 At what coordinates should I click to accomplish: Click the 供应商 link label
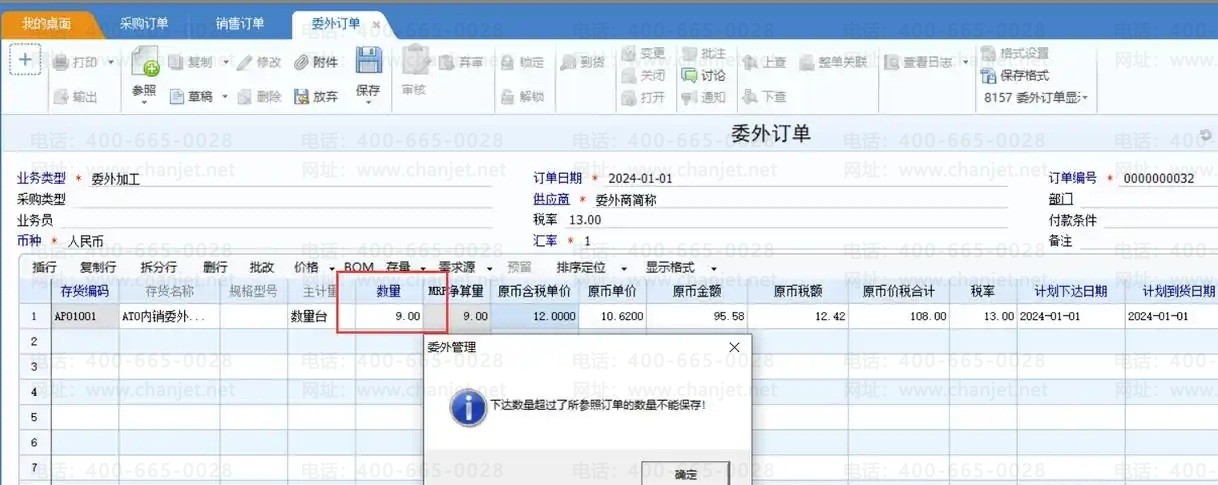[551, 199]
